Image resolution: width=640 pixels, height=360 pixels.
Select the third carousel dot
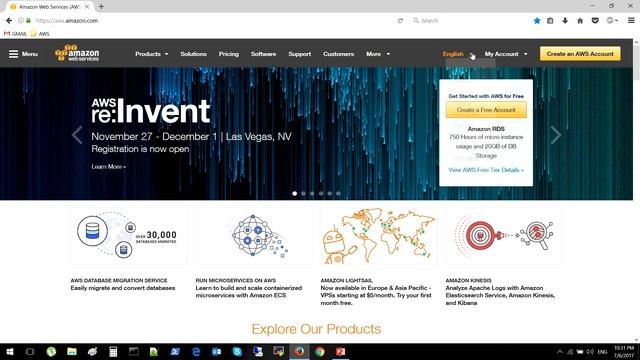pos(312,193)
